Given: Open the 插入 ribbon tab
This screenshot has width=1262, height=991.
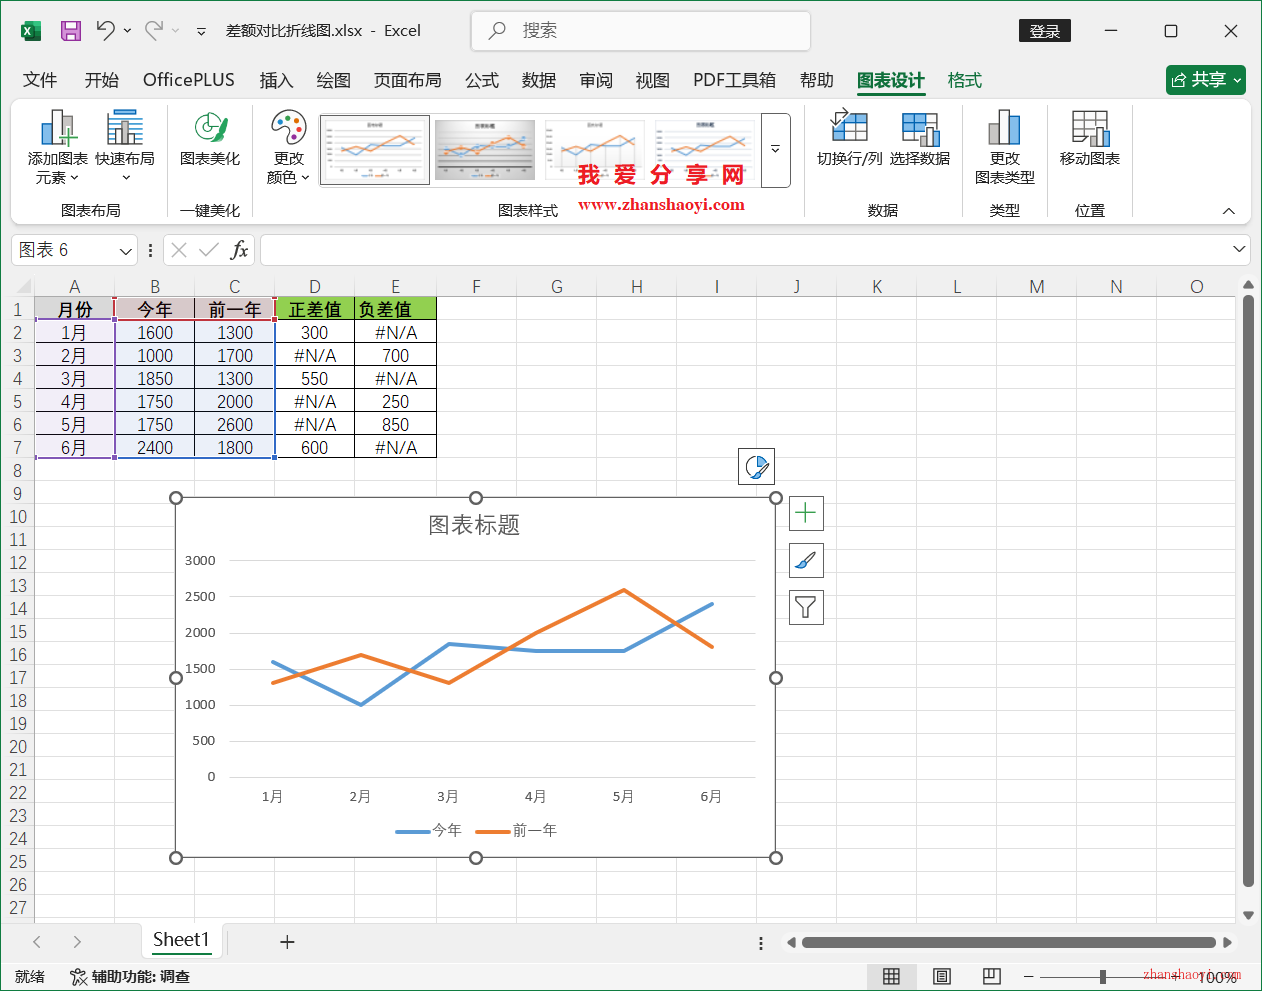Looking at the screenshot, I should point(276,80).
